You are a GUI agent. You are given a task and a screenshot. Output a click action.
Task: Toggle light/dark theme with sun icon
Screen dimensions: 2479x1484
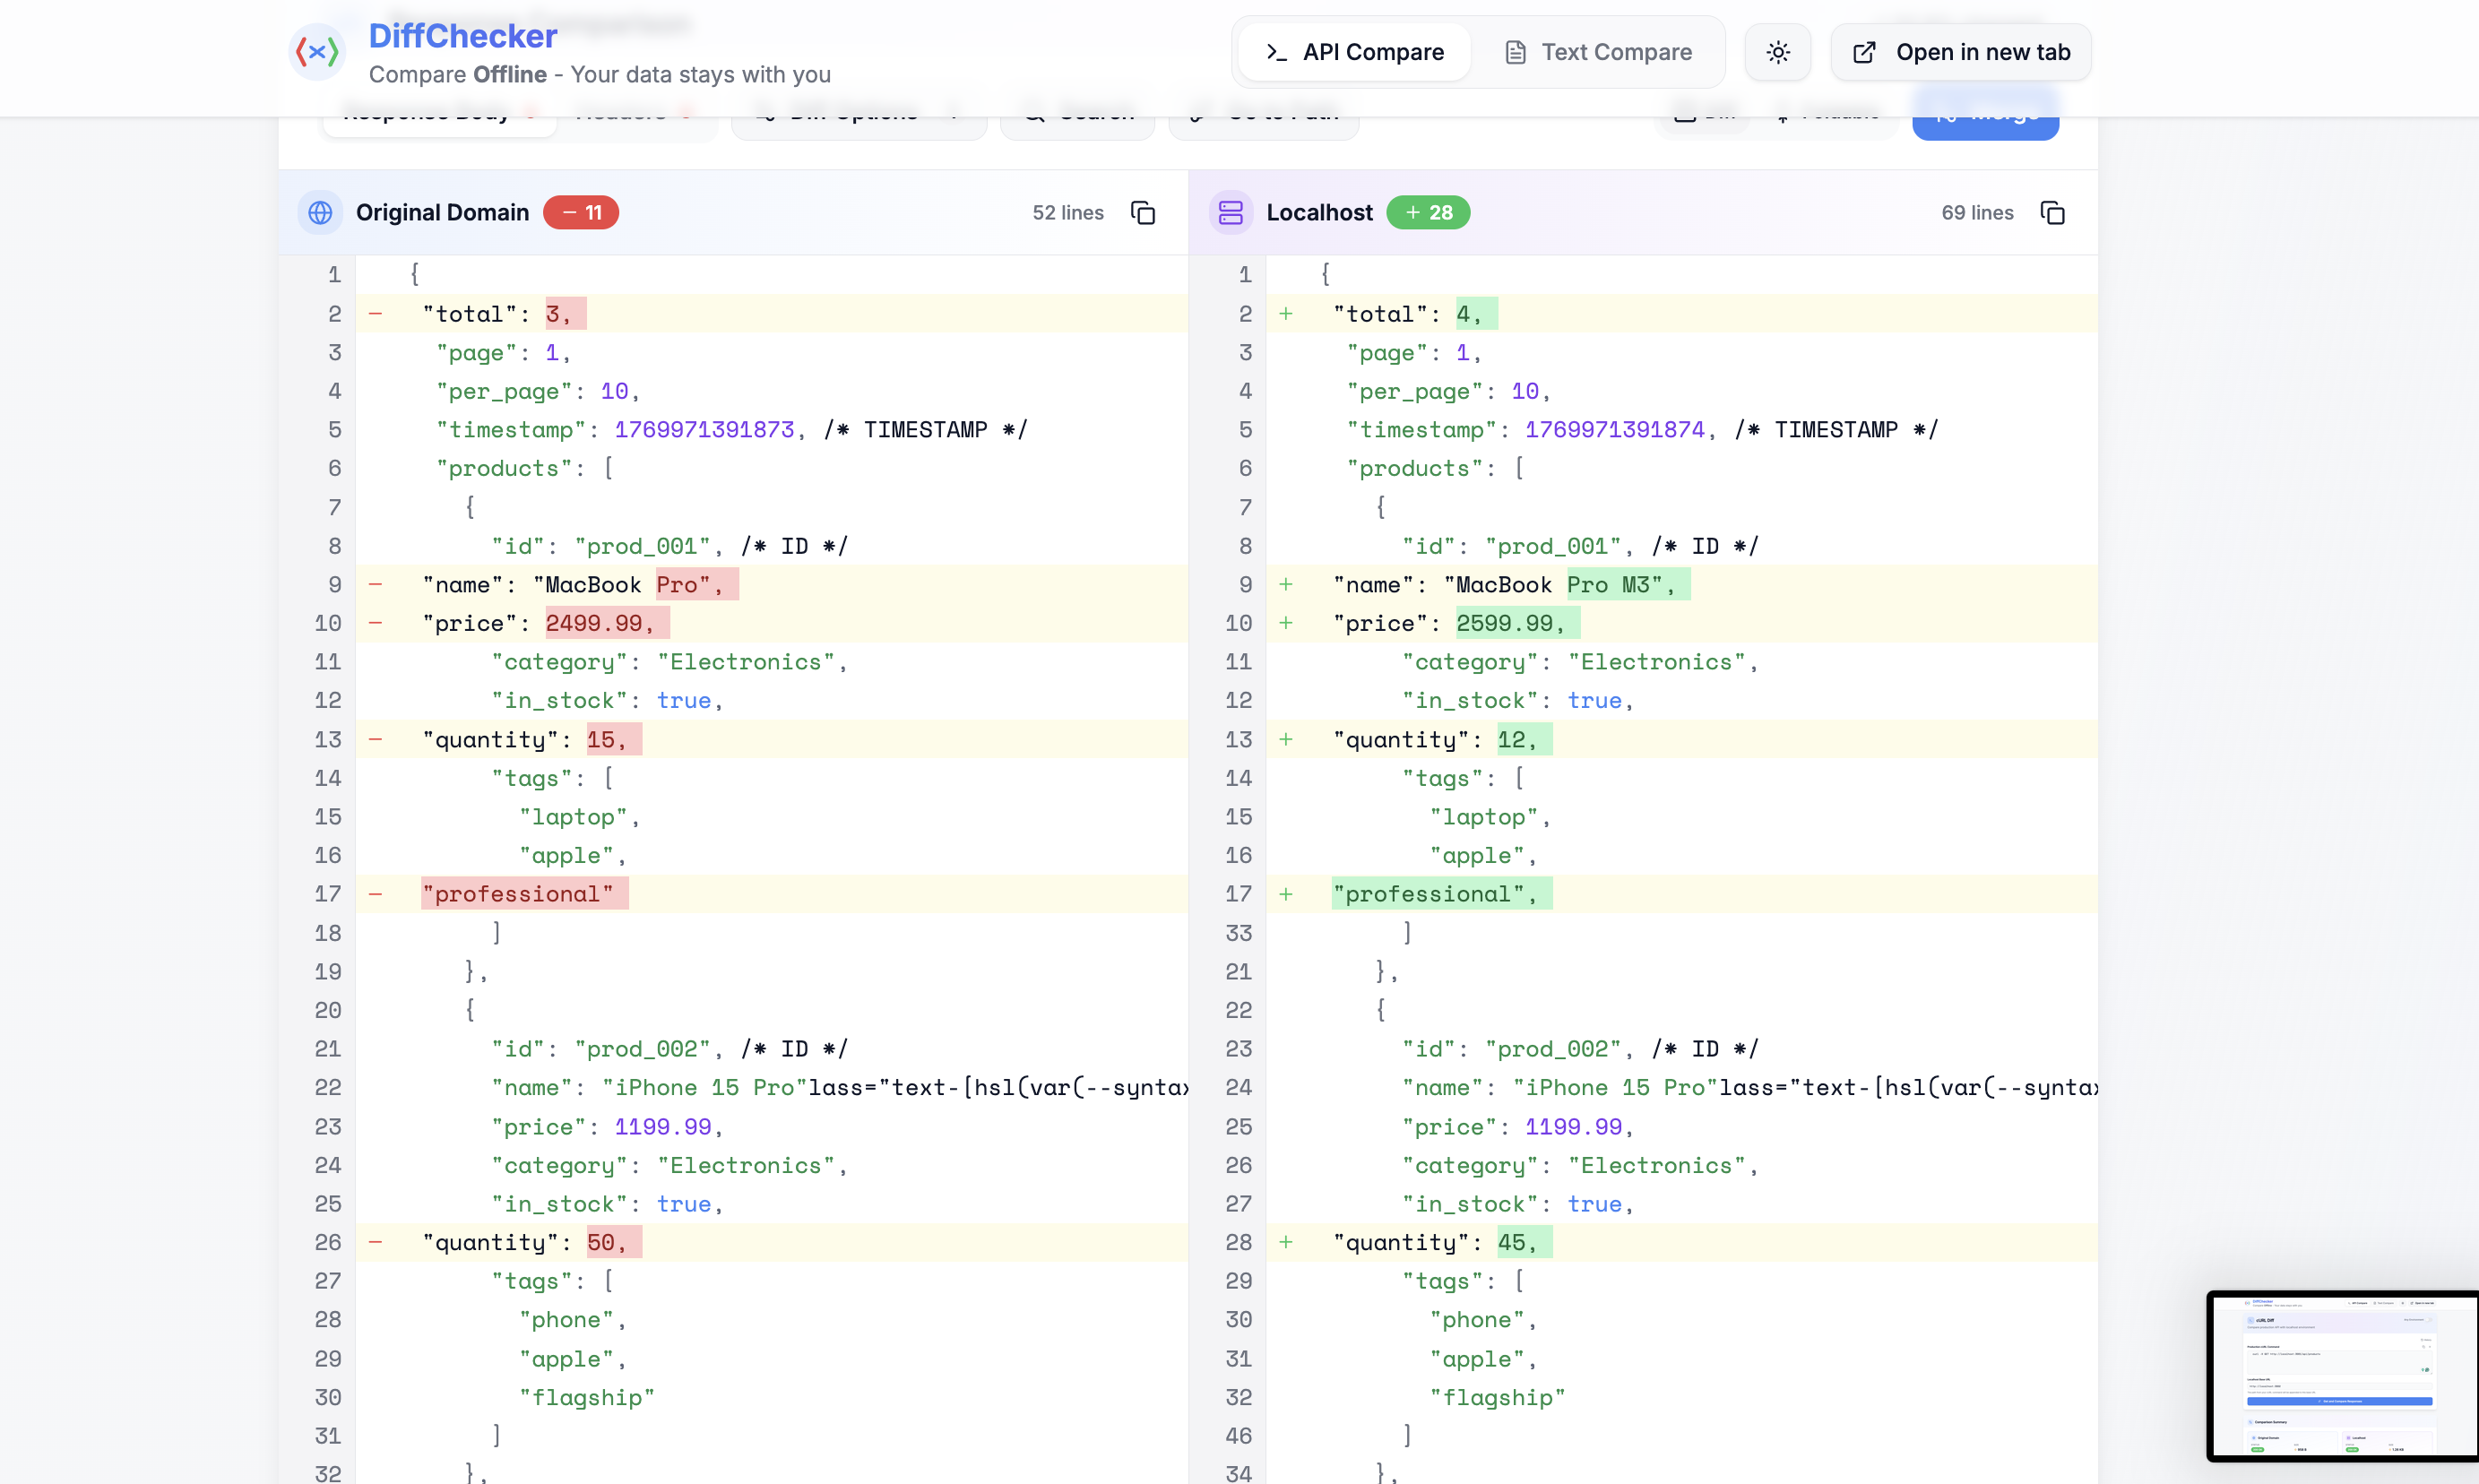(1777, 51)
